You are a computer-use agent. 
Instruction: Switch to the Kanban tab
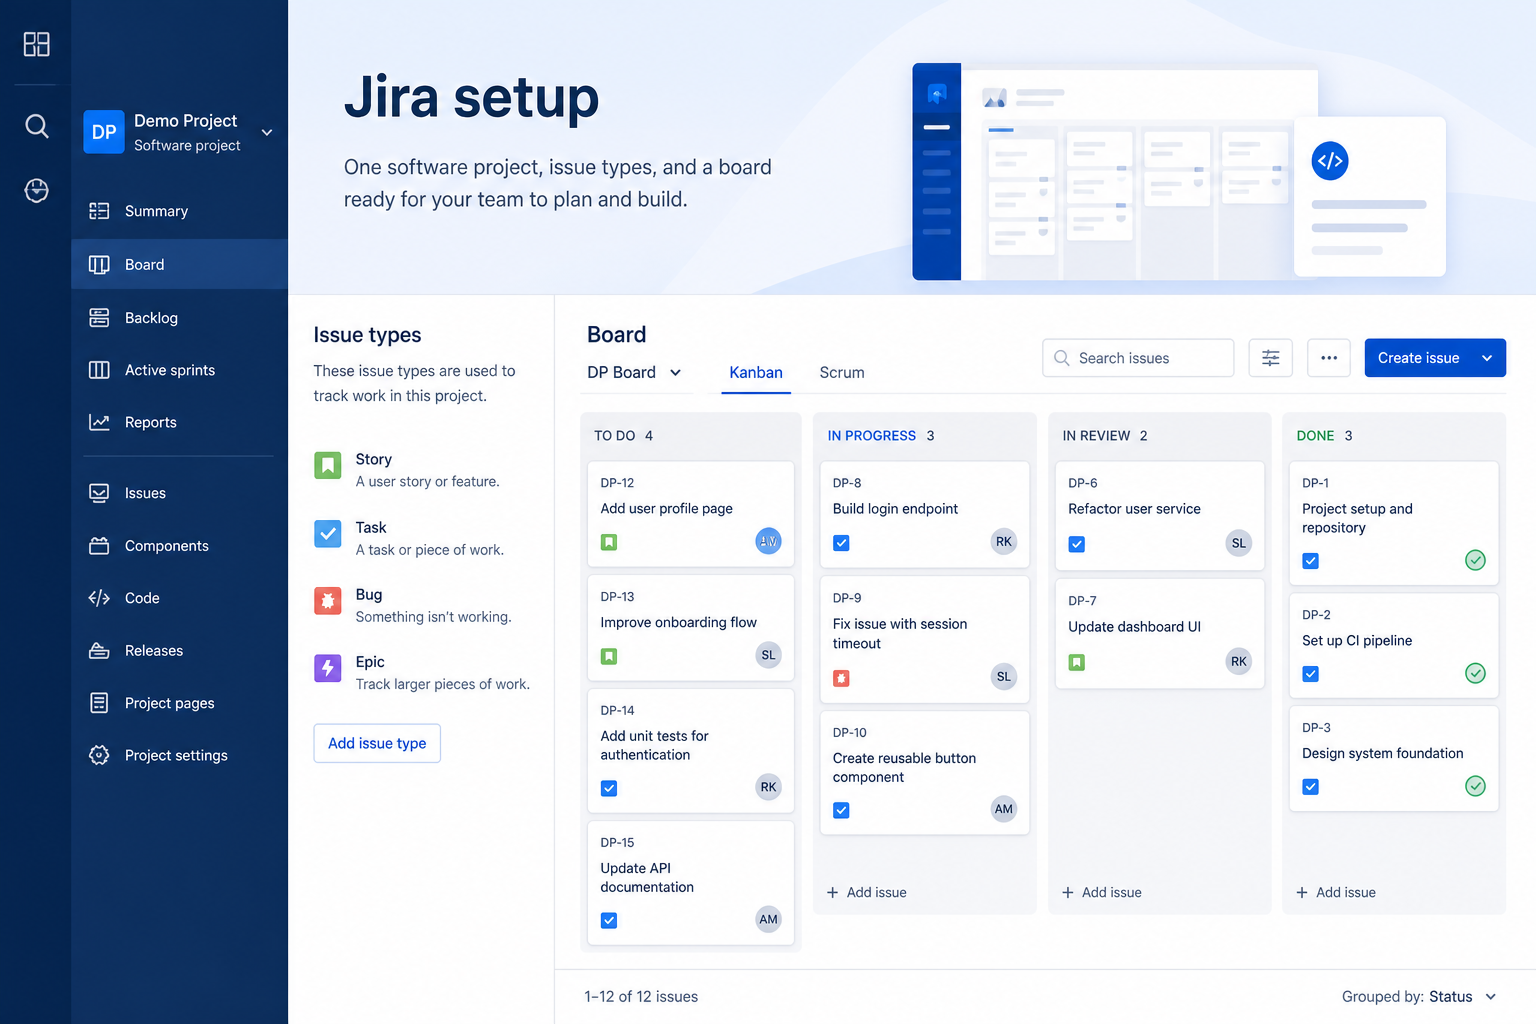(x=756, y=372)
